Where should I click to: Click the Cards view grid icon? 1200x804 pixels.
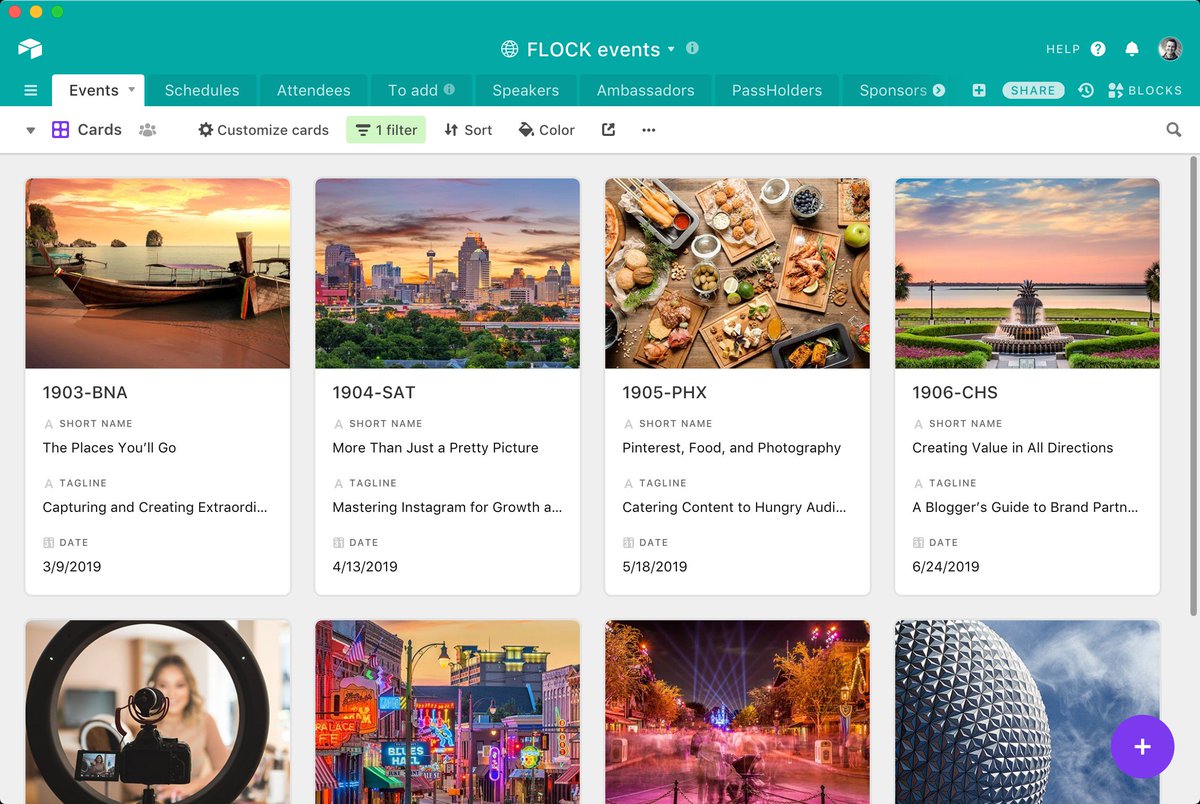tap(60, 130)
